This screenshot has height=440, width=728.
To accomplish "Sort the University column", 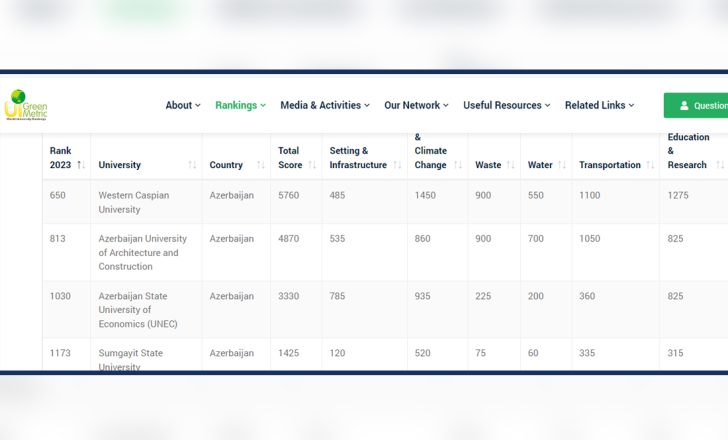I will (192, 165).
